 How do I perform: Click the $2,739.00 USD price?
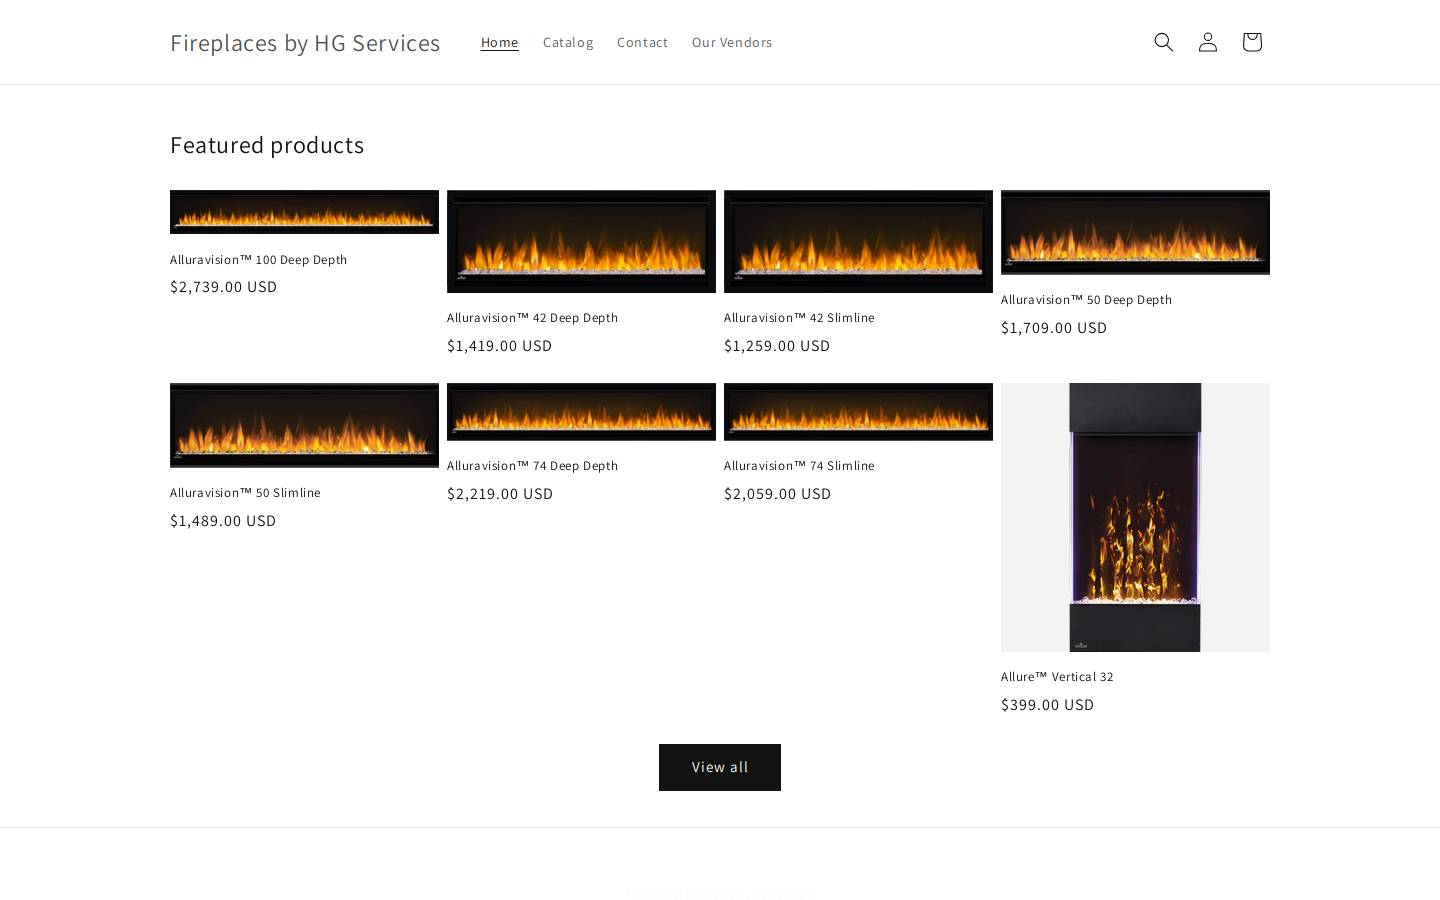point(224,287)
